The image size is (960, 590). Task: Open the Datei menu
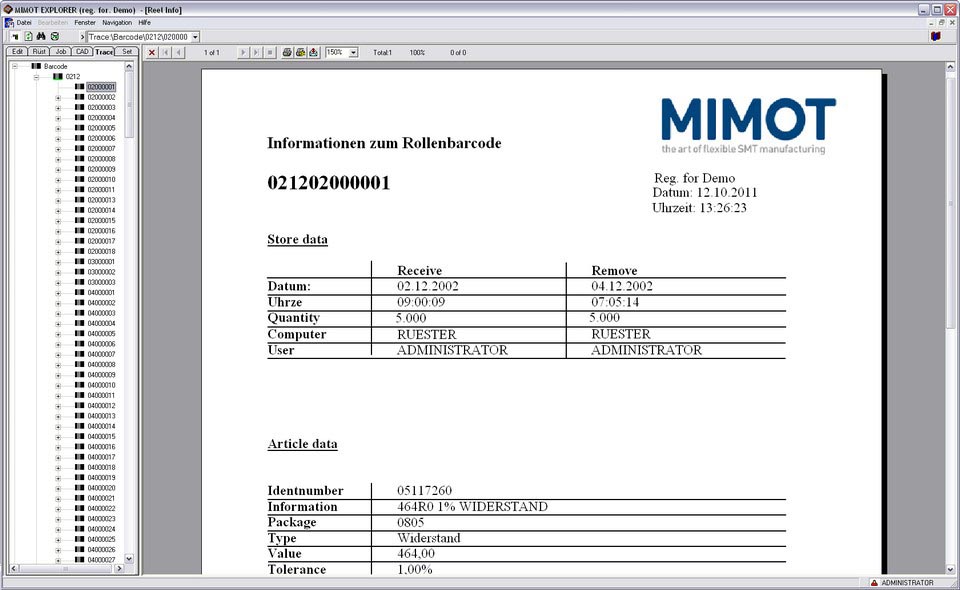pos(24,23)
